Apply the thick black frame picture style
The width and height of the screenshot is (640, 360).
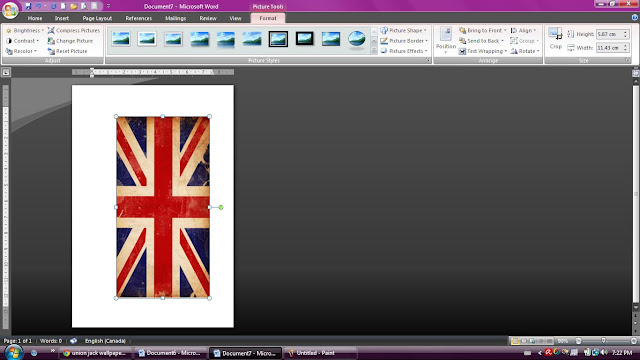304,39
